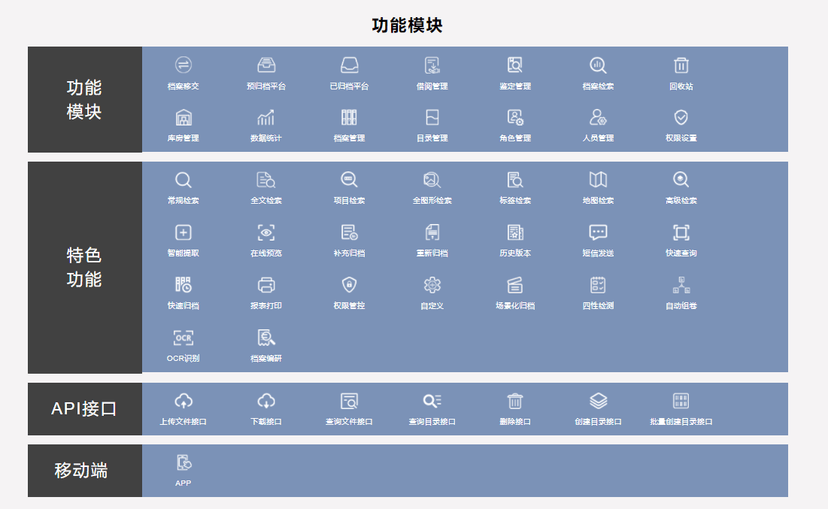Open the 档案移交 module icon
The width and height of the screenshot is (828, 509).
(183, 65)
